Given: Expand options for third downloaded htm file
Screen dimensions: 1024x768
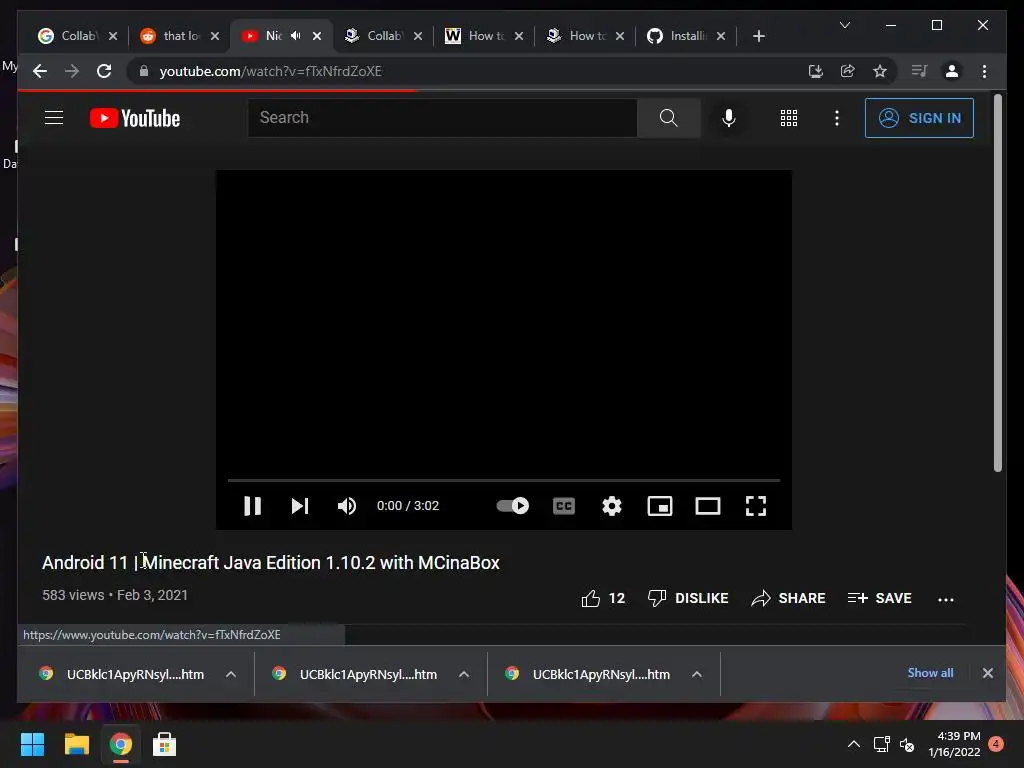Looking at the screenshot, I should pos(697,674).
